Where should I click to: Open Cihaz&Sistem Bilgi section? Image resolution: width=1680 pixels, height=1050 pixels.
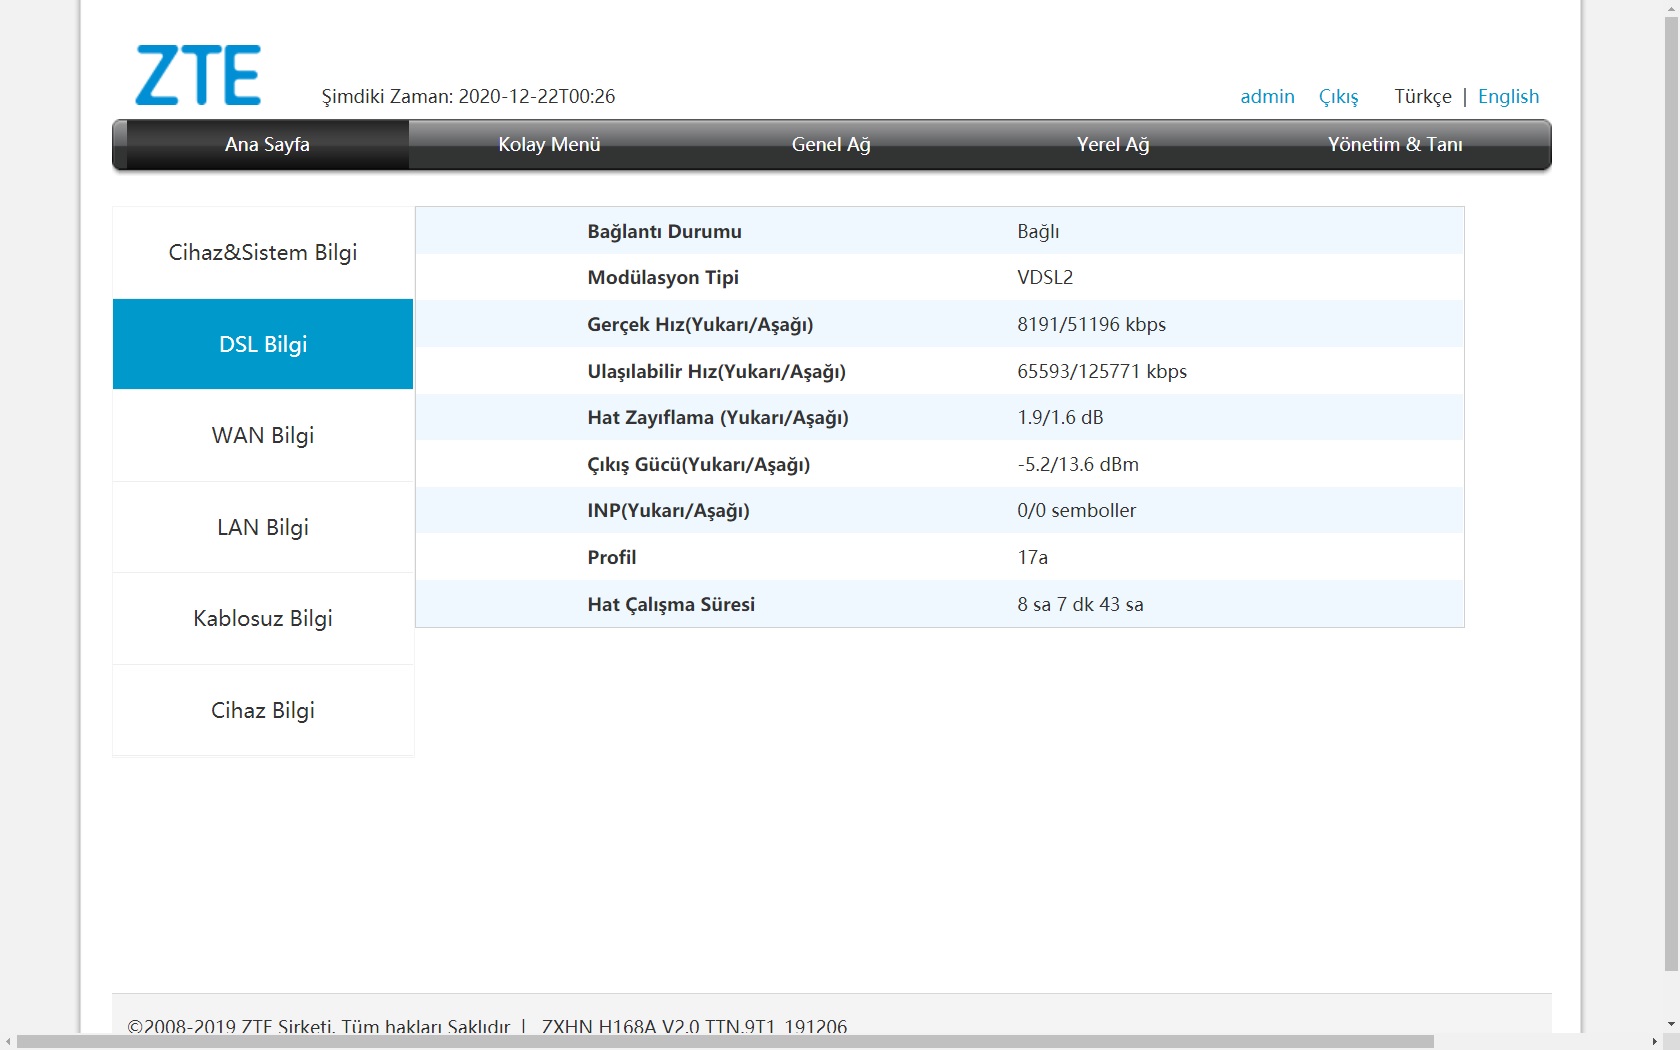(x=263, y=252)
